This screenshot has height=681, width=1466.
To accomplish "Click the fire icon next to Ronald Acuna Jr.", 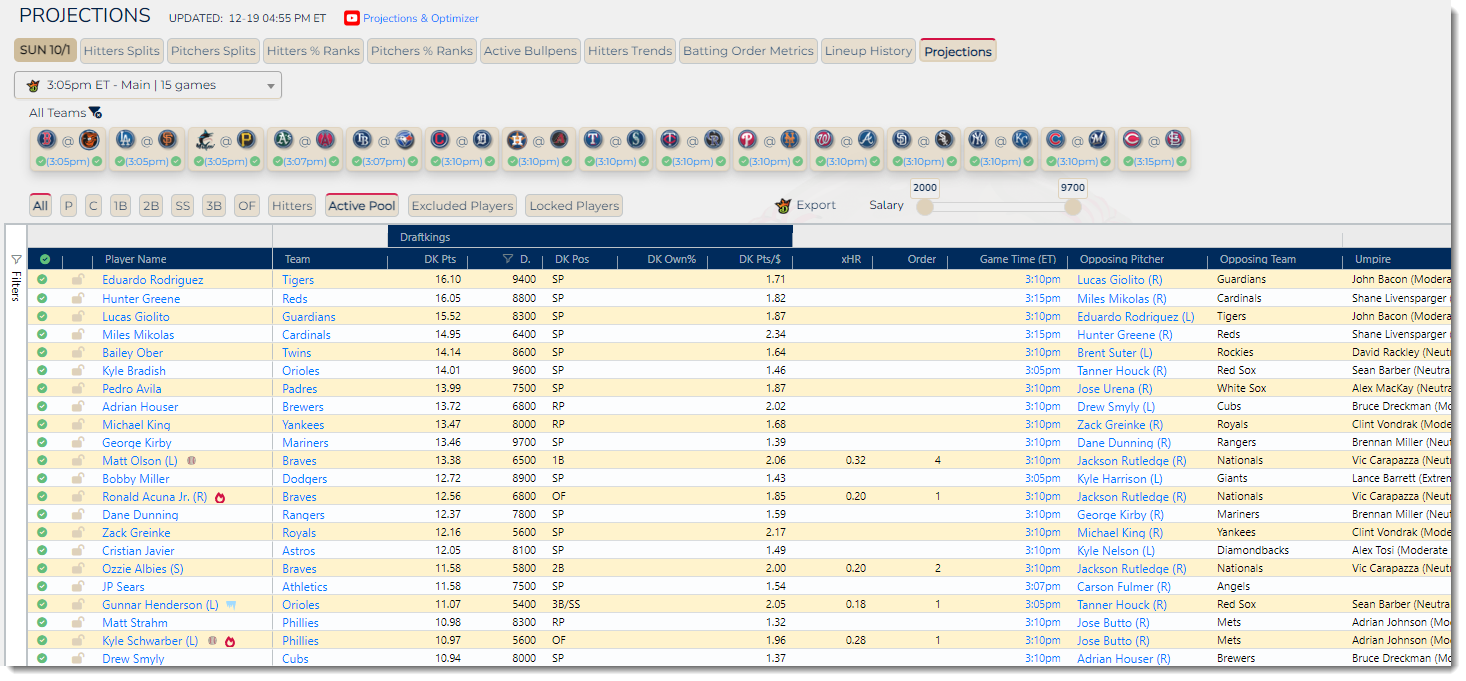I will pos(220,497).
